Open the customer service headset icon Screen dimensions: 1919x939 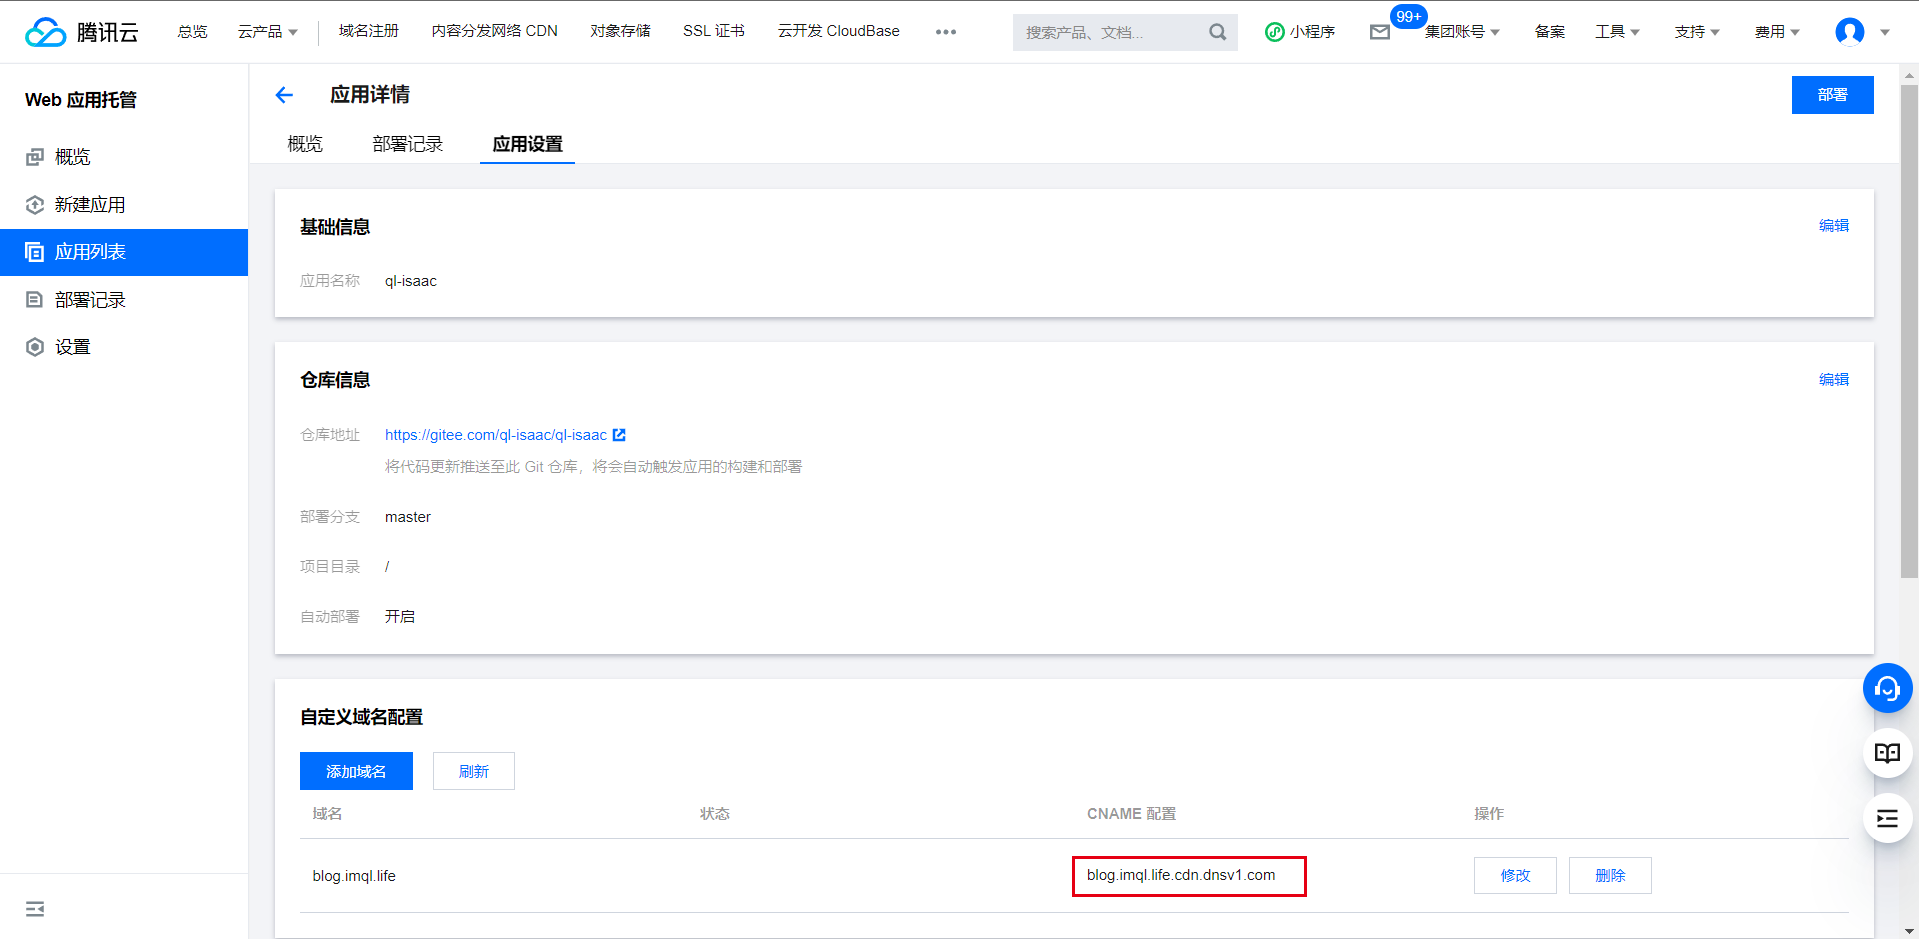tap(1887, 689)
